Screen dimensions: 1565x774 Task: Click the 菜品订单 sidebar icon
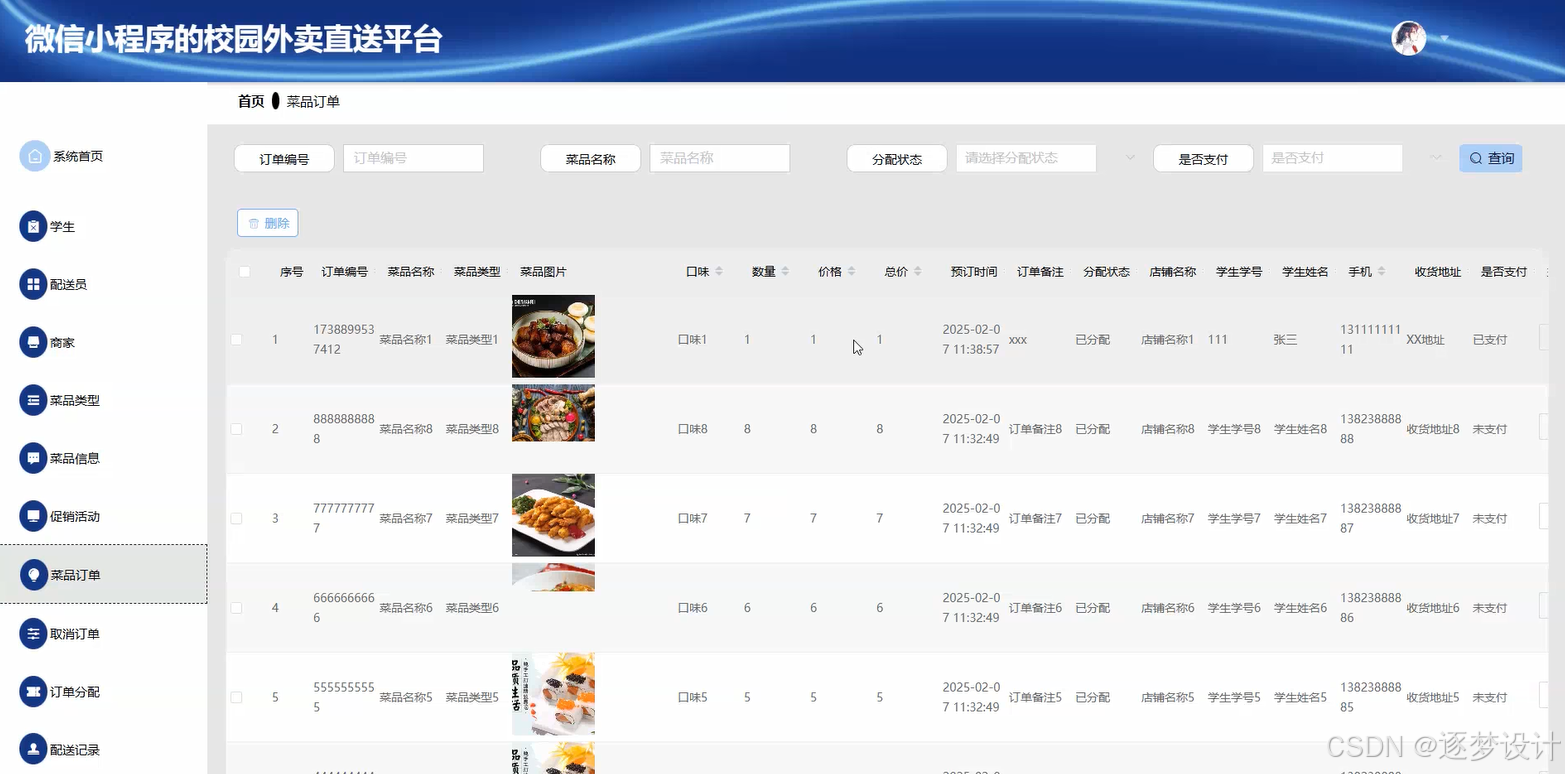34,575
